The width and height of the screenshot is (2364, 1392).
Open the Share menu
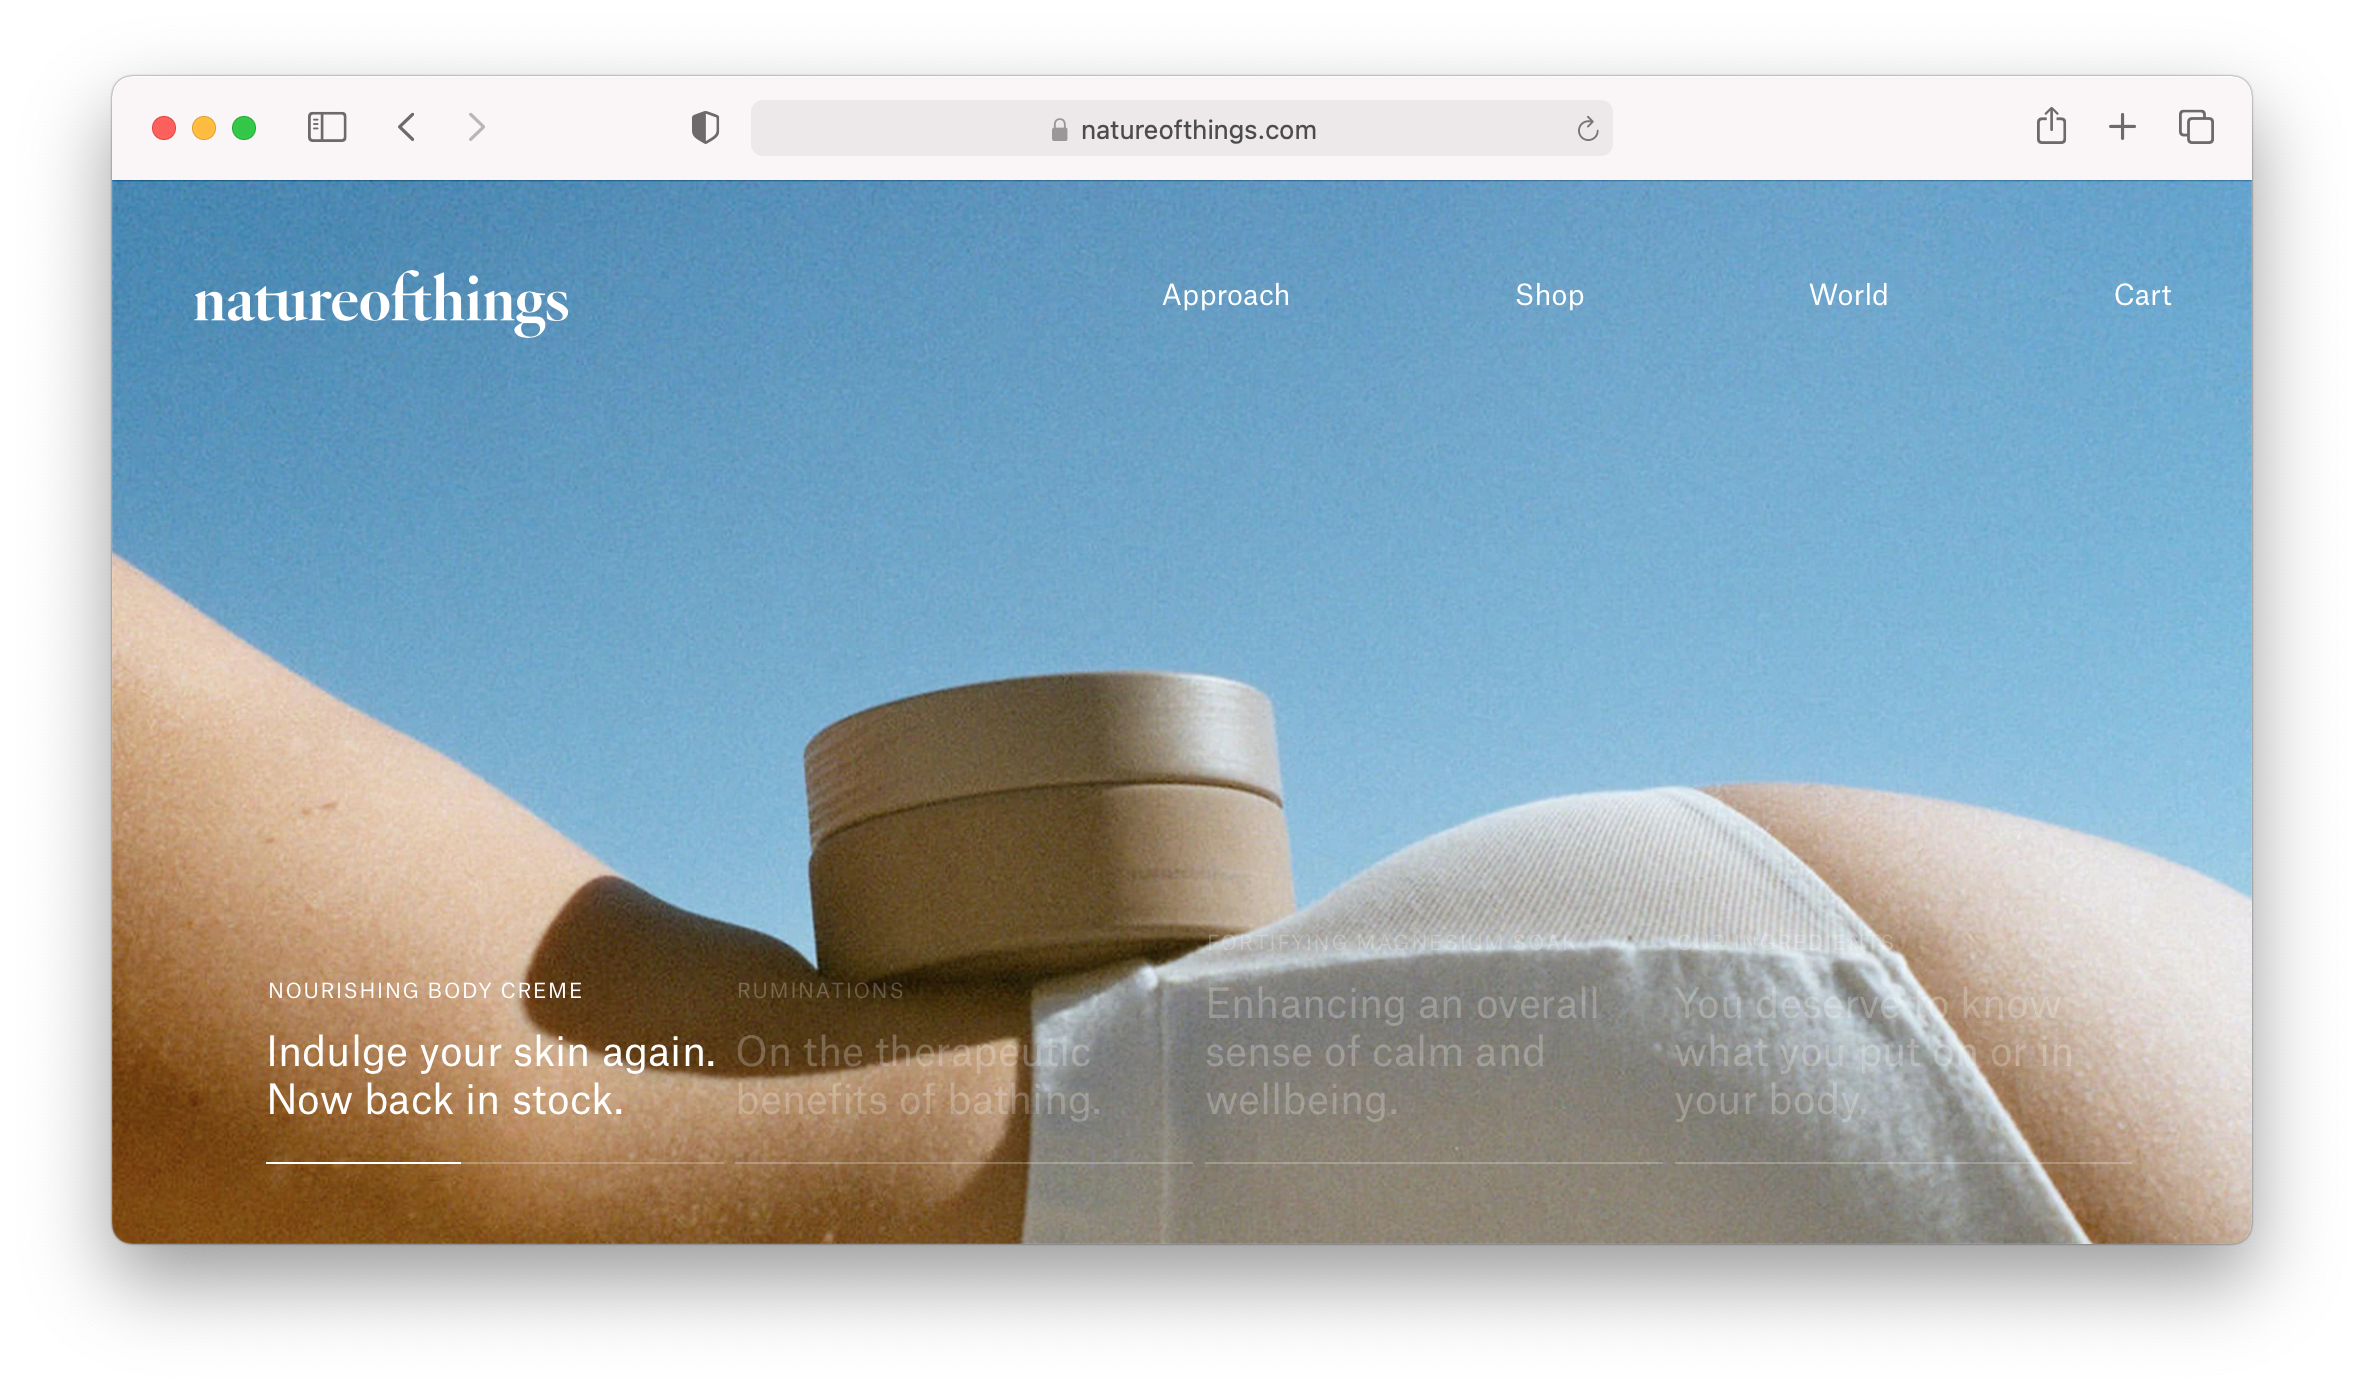click(x=2051, y=126)
